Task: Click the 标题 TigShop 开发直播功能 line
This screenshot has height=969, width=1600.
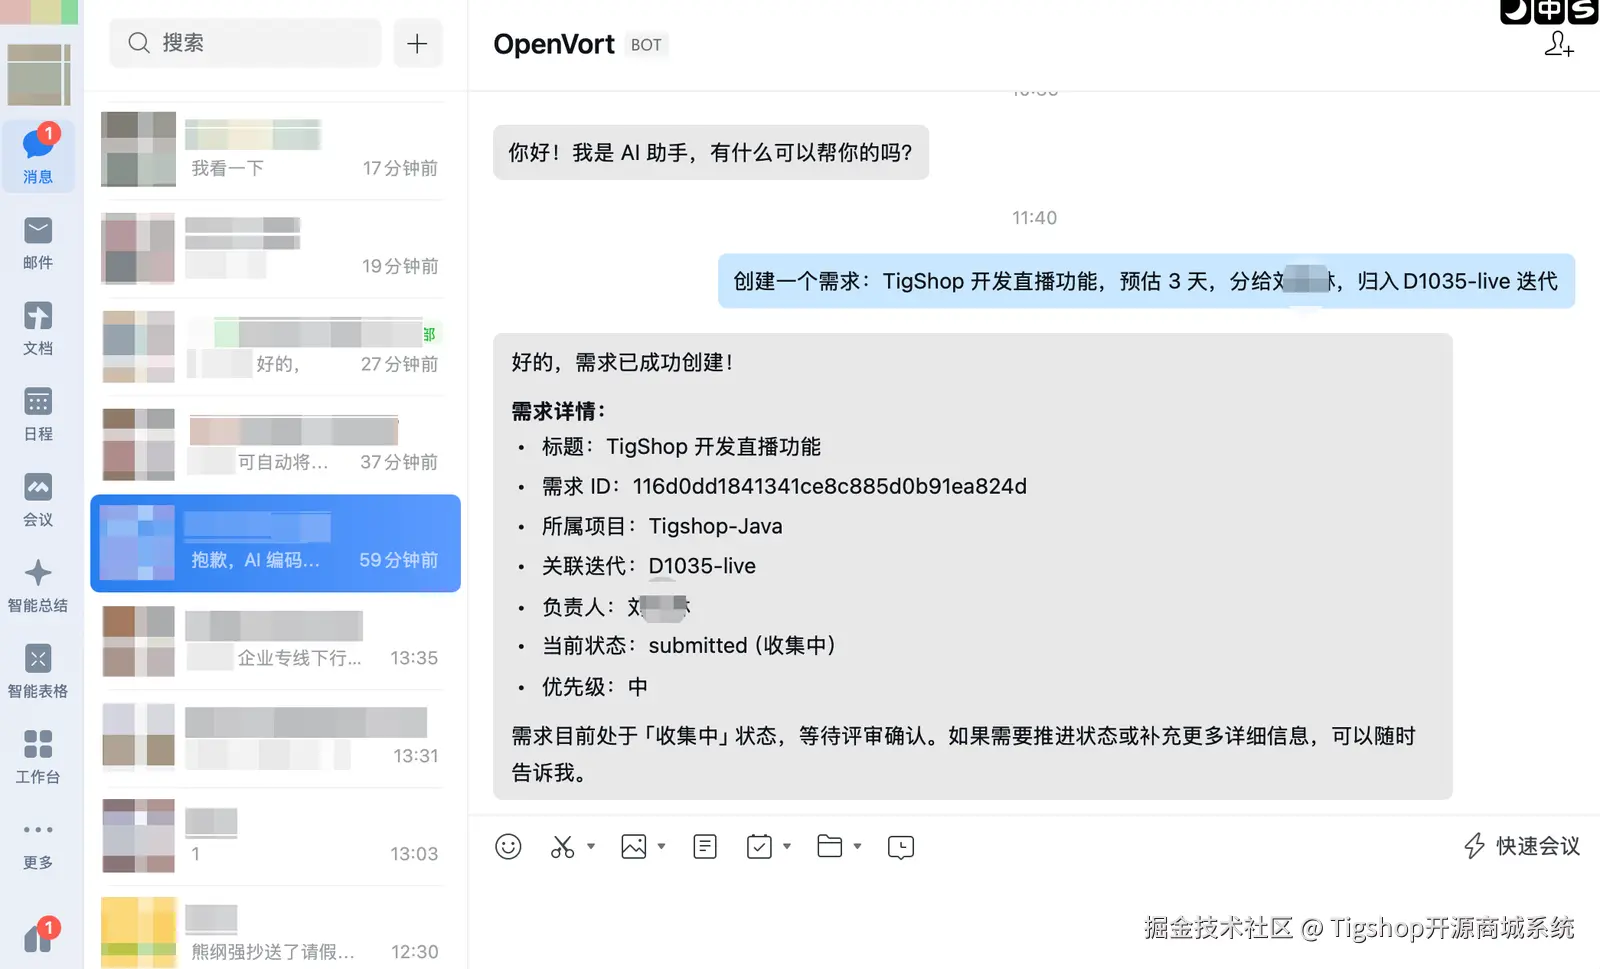Action: pyautogui.click(x=681, y=446)
